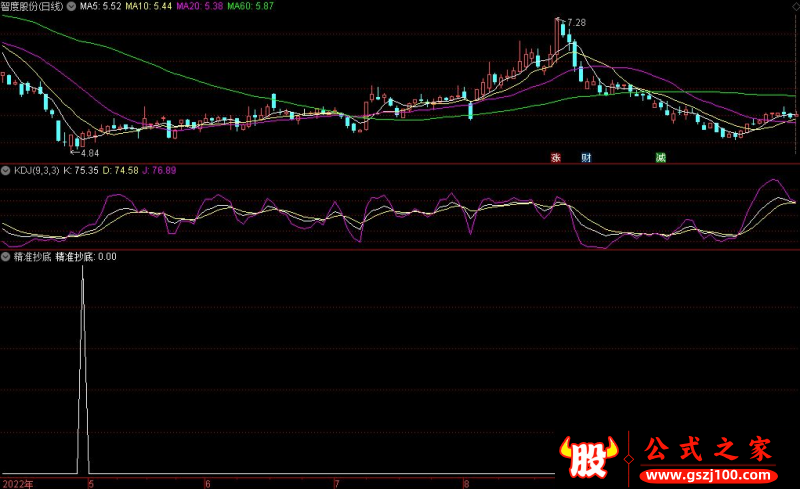Click the KDJ(9,3,3) indicator name
800x489 pixels.
pos(36,171)
